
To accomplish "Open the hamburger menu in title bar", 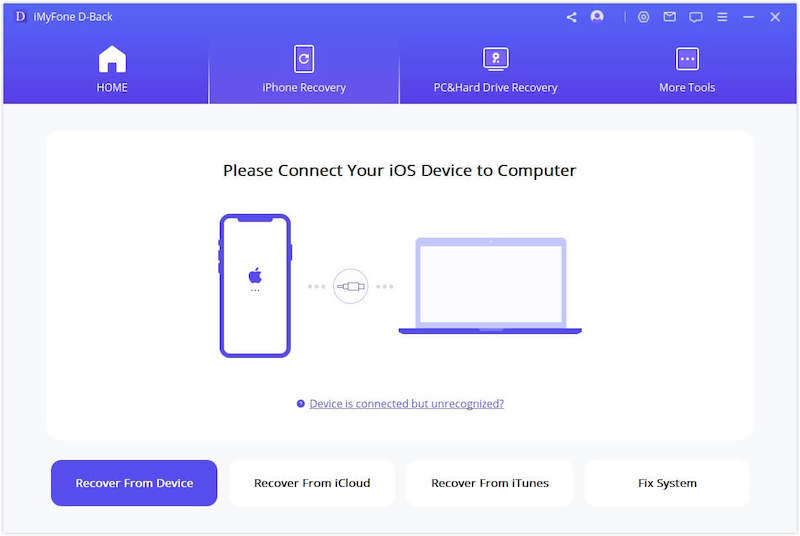I will pyautogui.click(x=722, y=17).
